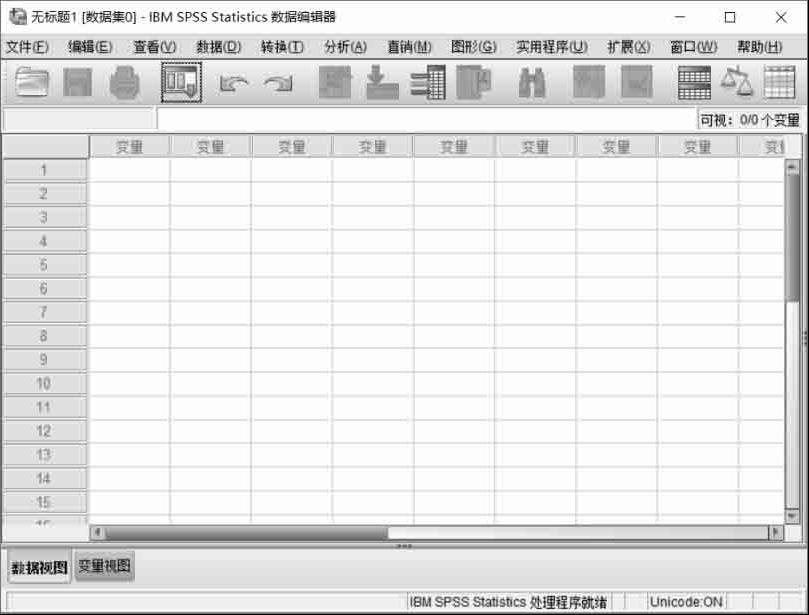Select row header 12
809x615 pixels.
coord(45,431)
